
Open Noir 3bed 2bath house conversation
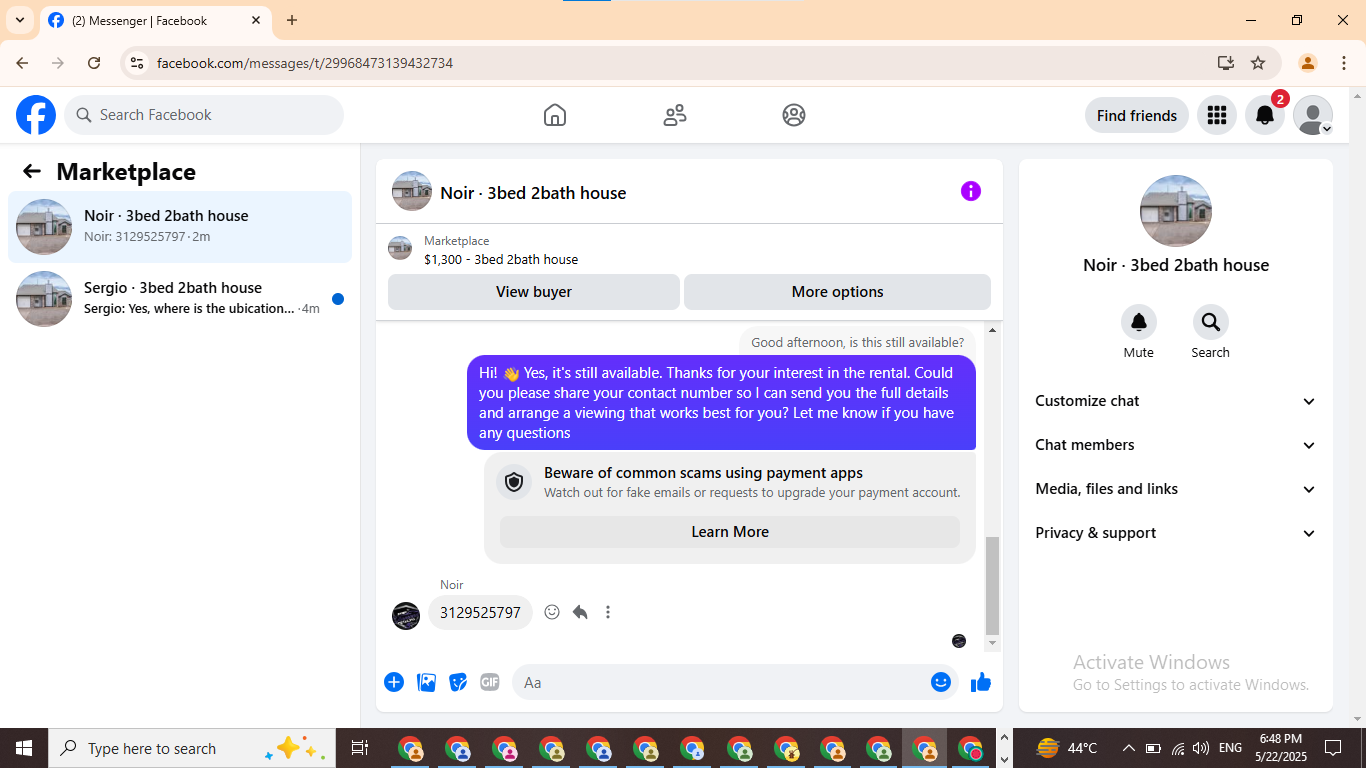pyautogui.click(x=180, y=227)
